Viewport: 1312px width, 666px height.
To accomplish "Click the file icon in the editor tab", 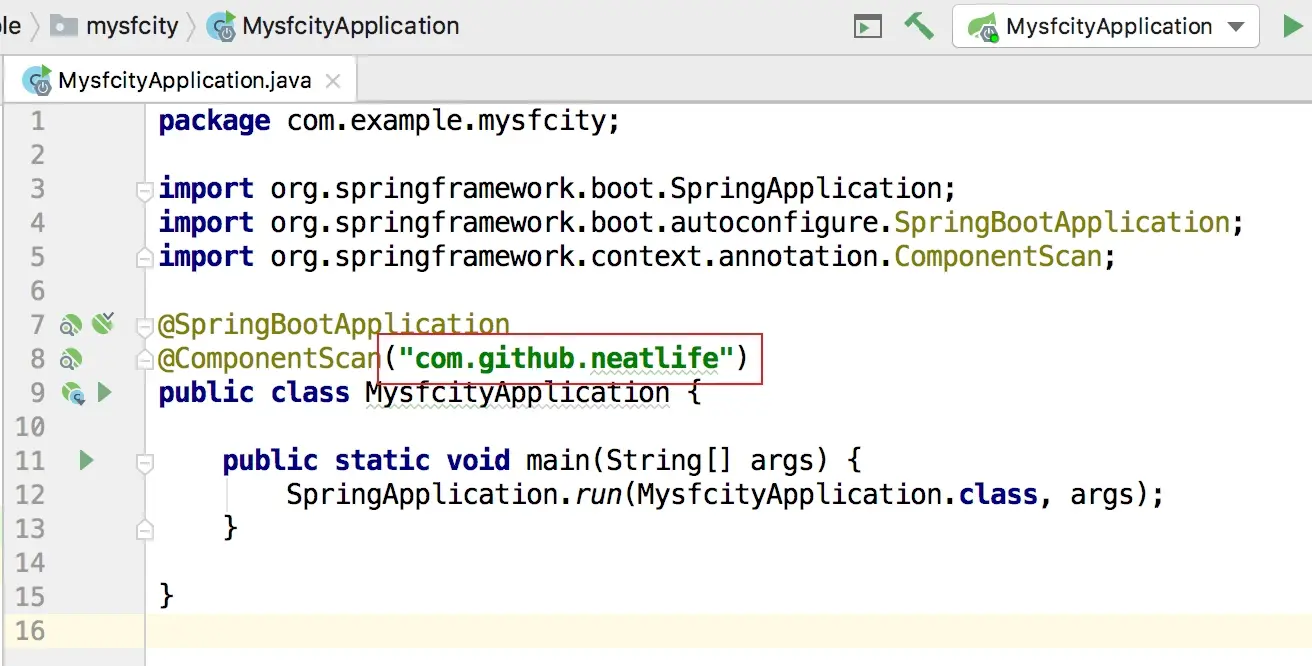I will tap(37, 81).
